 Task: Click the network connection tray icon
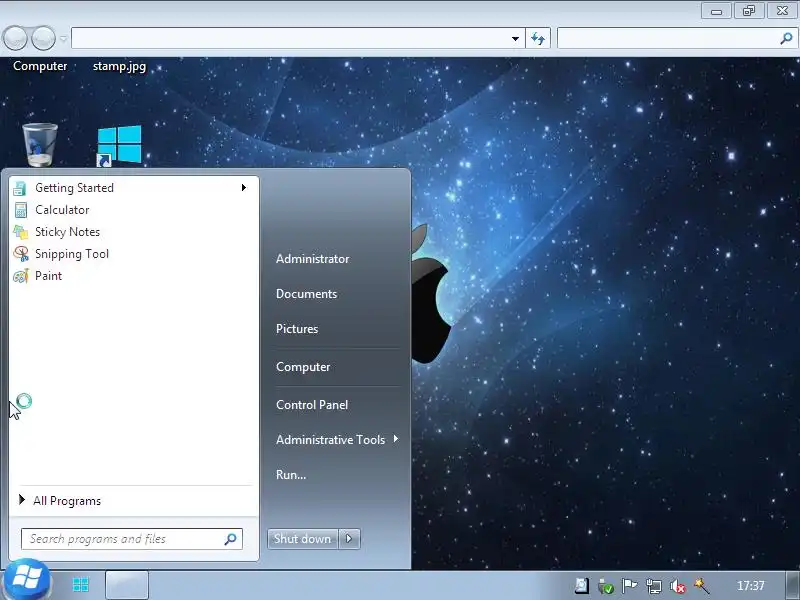click(x=654, y=586)
